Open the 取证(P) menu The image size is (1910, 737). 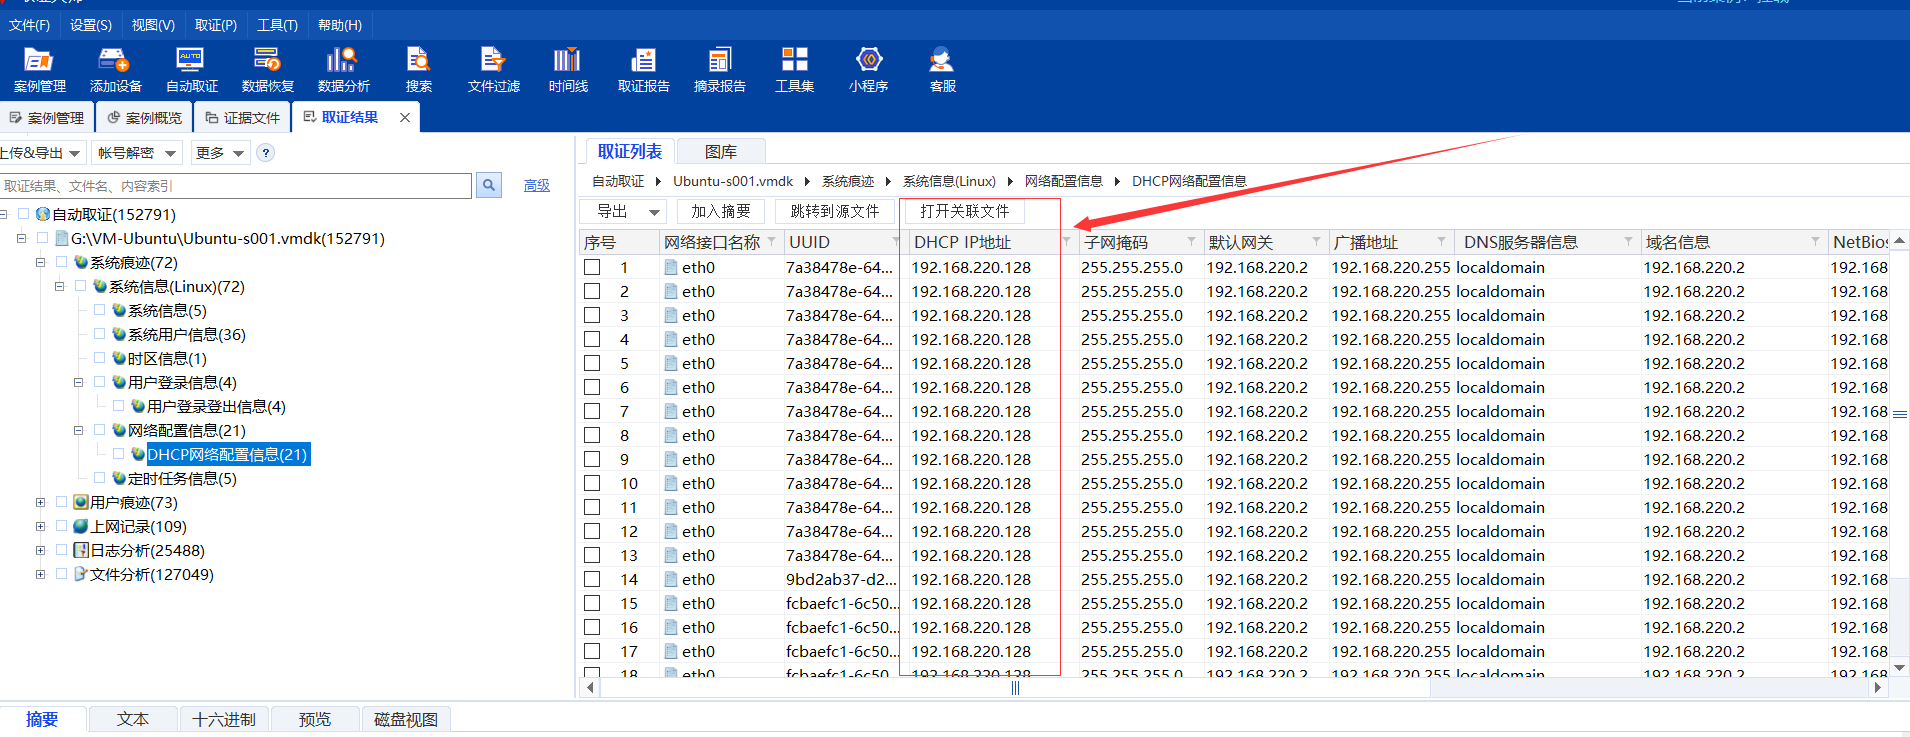coord(215,25)
